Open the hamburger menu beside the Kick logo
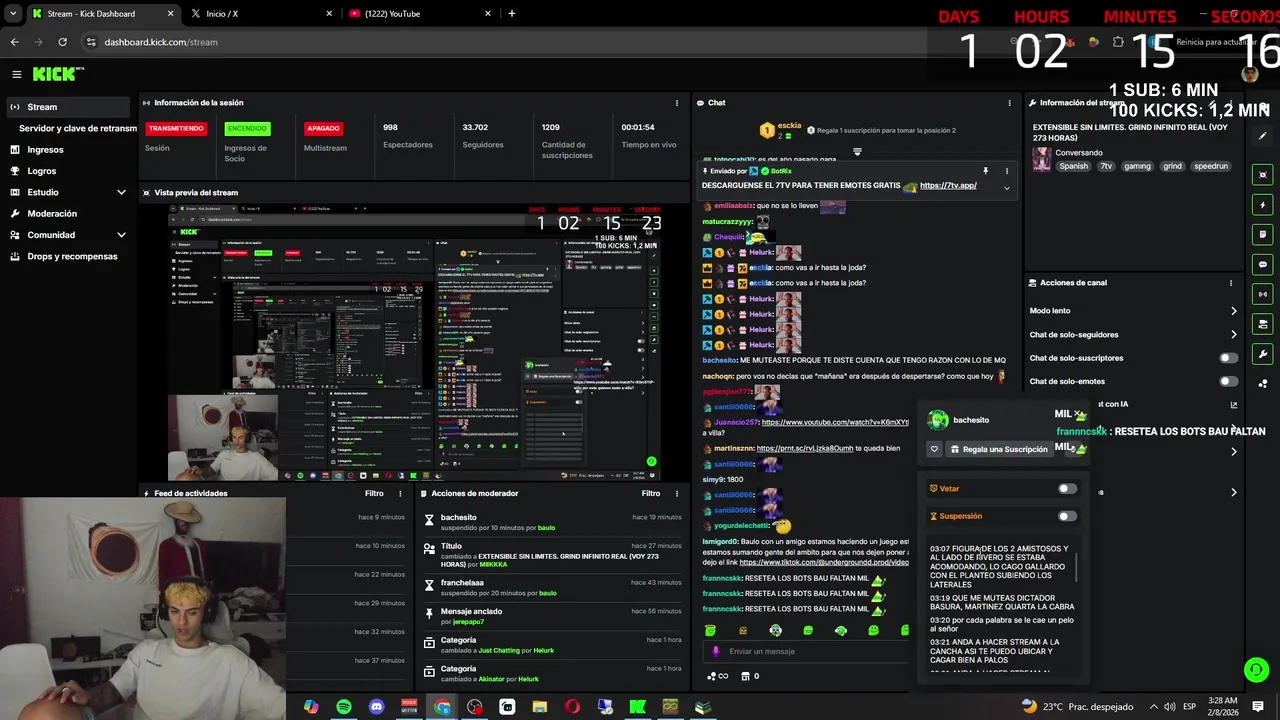 (16, 74)
